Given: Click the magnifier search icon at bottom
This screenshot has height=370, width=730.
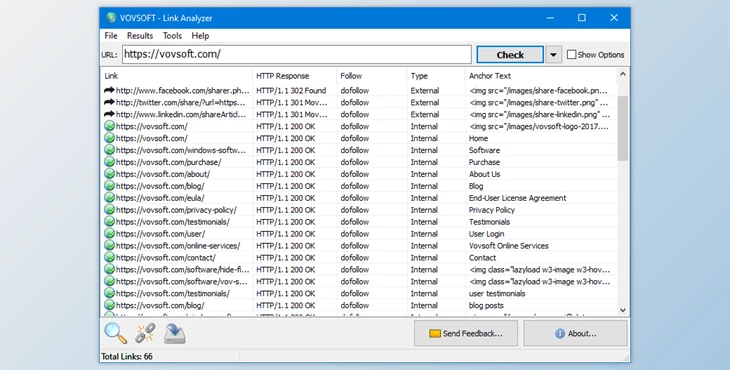Looking at the screenshot, I should pos(115,333).
